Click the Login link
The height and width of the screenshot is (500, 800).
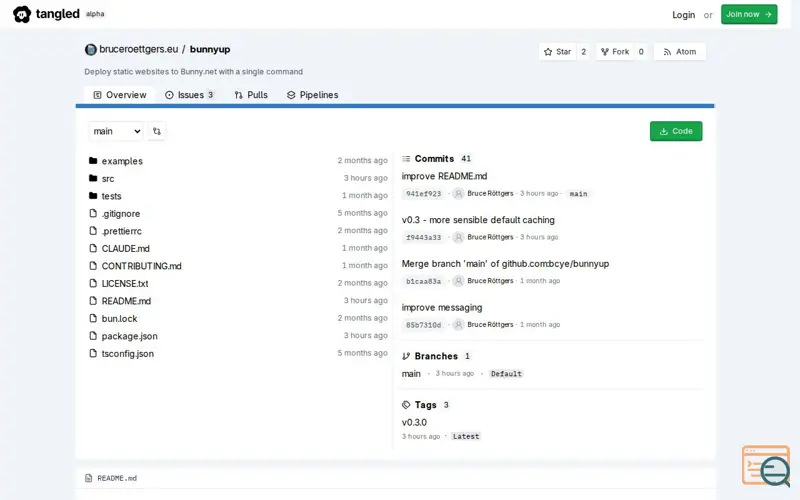[683, 15]
